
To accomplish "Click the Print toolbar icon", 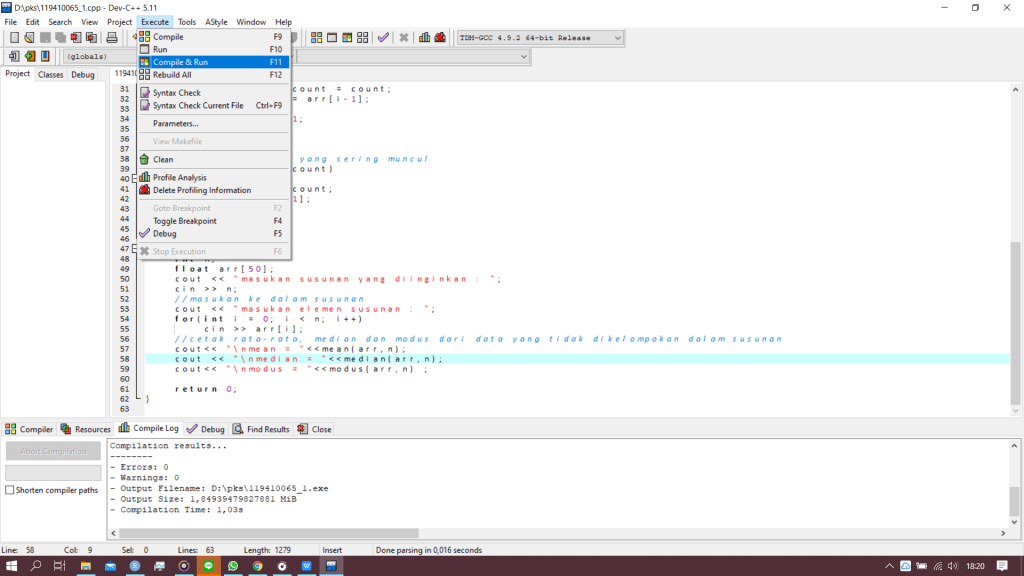I will [x=112, y=38].
